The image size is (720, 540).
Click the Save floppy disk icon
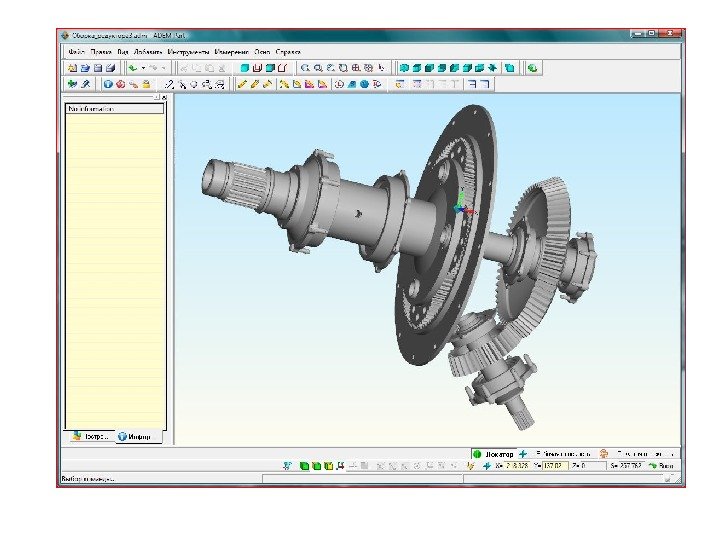coord(97,68)
